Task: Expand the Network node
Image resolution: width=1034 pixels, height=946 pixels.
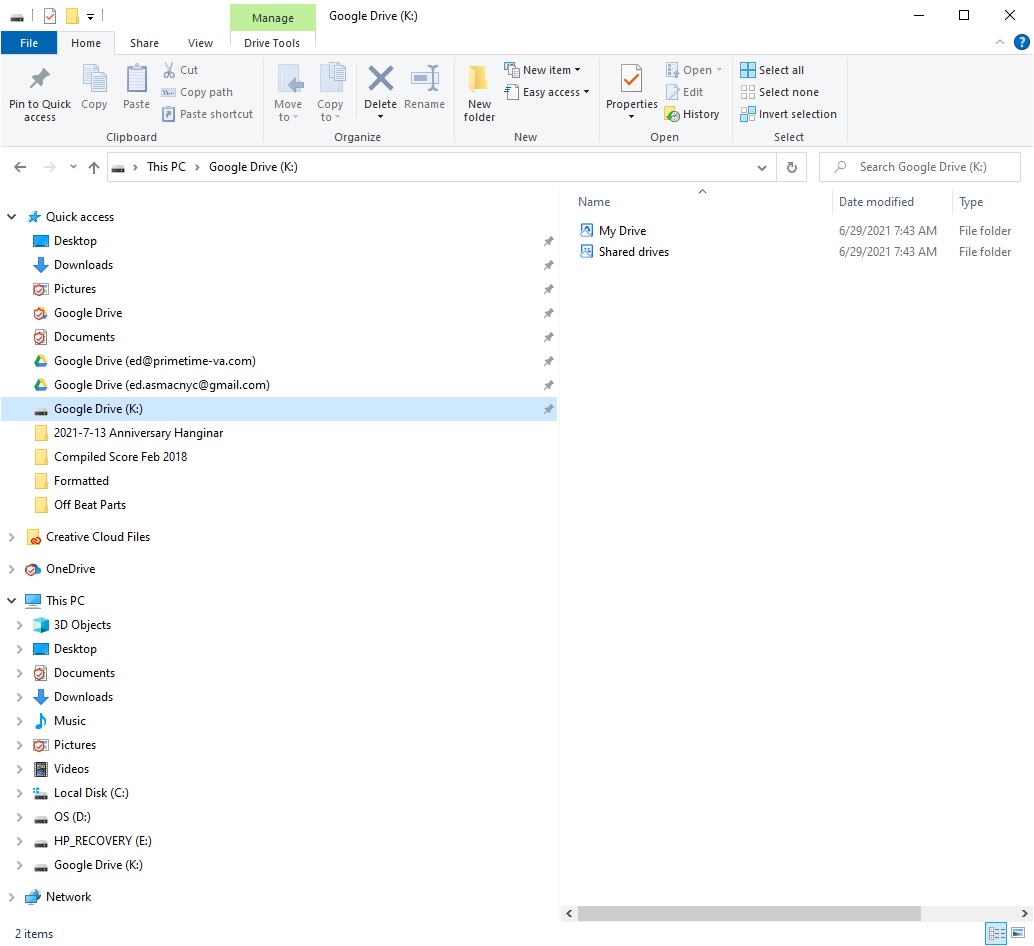Action: pos(11,897)
